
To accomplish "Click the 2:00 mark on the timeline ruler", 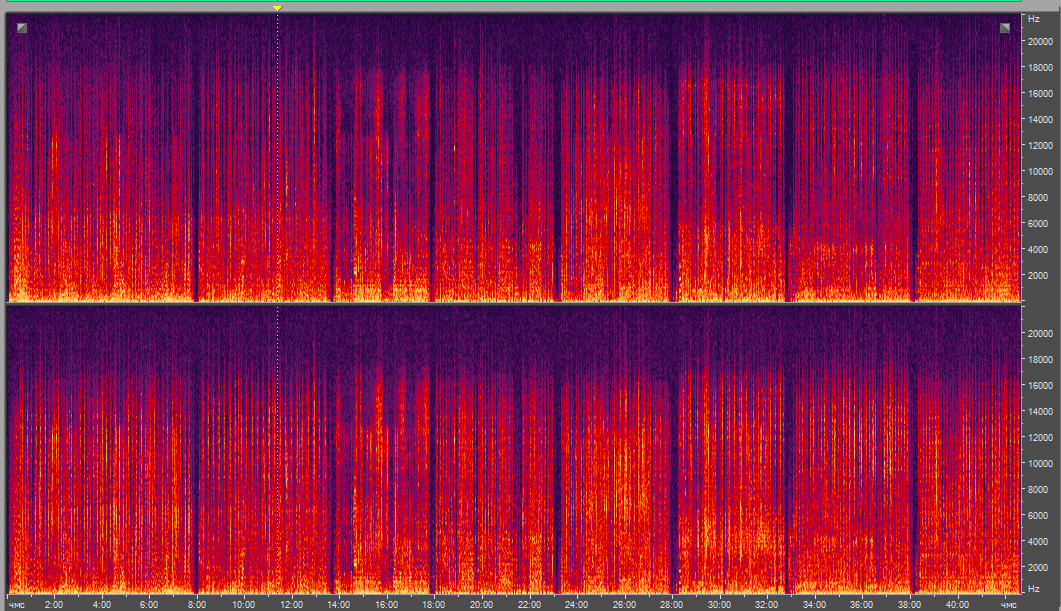I will (x=54, y=604).
